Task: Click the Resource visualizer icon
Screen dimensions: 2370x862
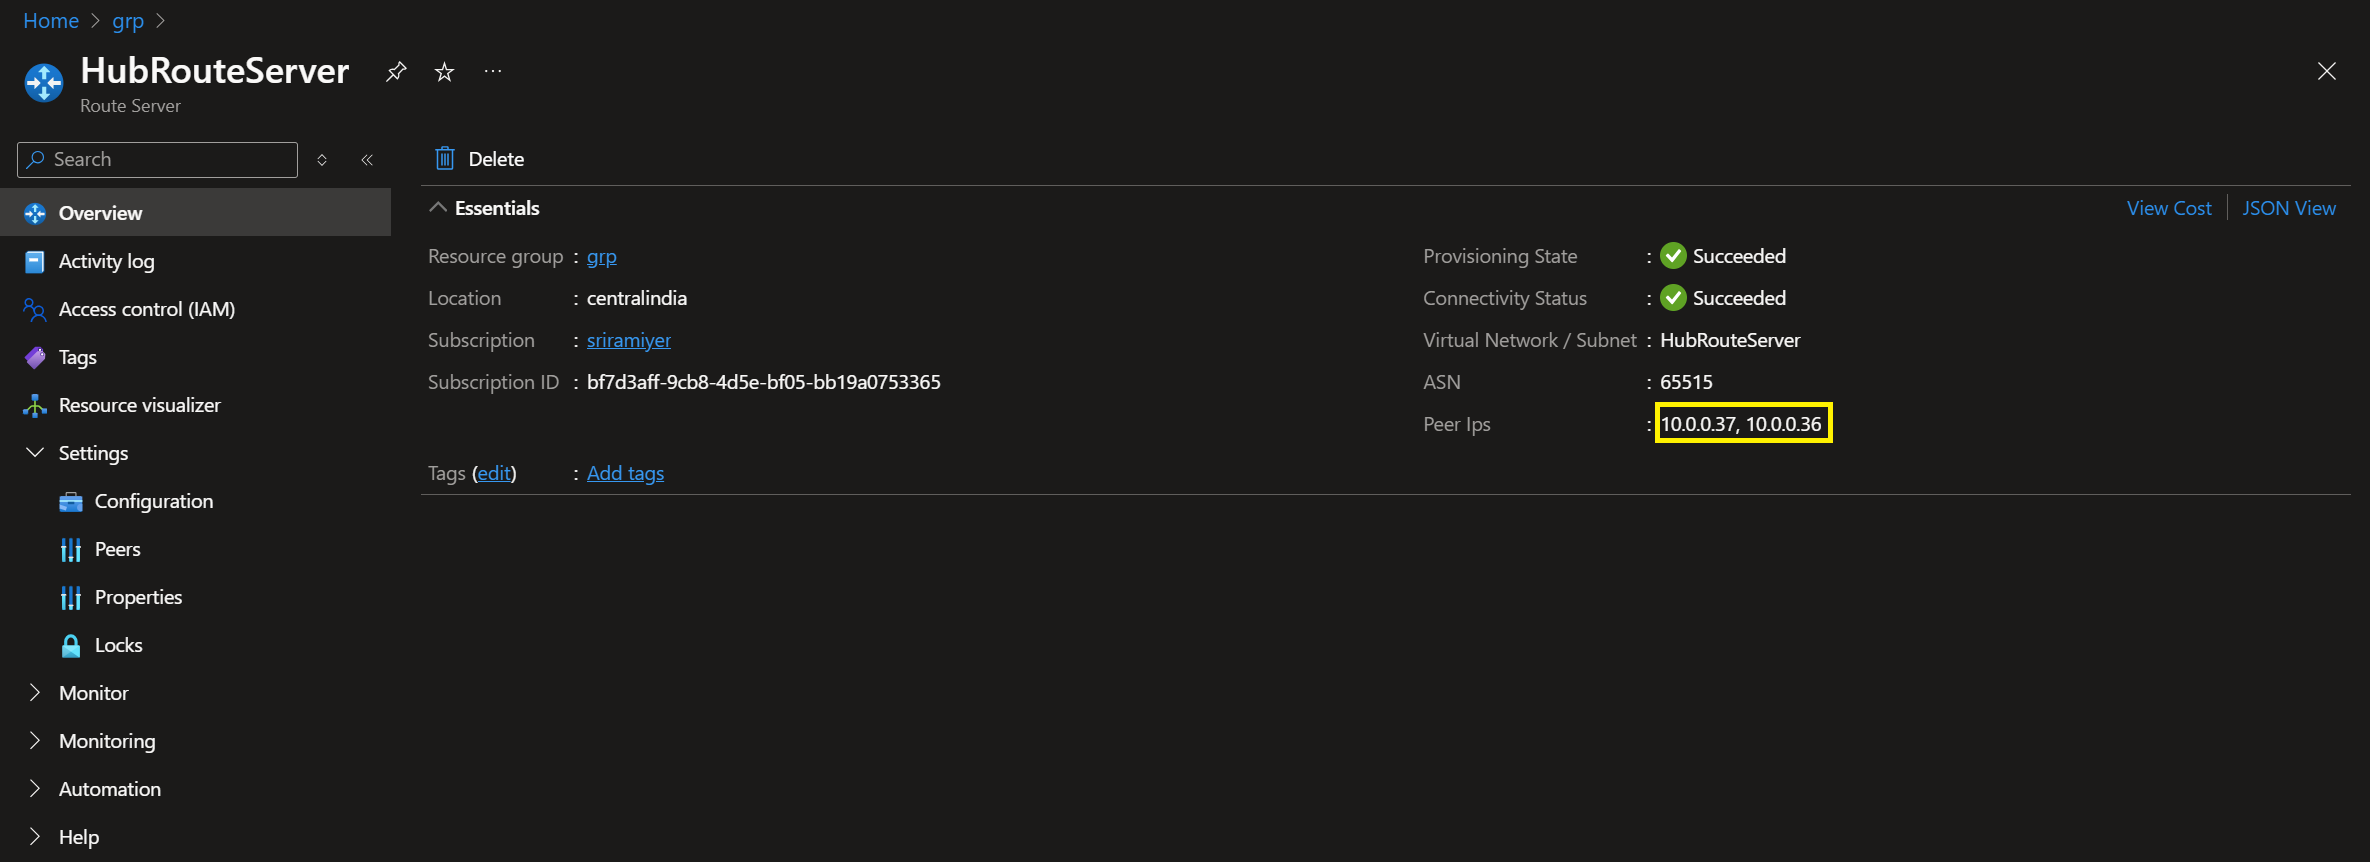Action: click(x=35, y=405)
